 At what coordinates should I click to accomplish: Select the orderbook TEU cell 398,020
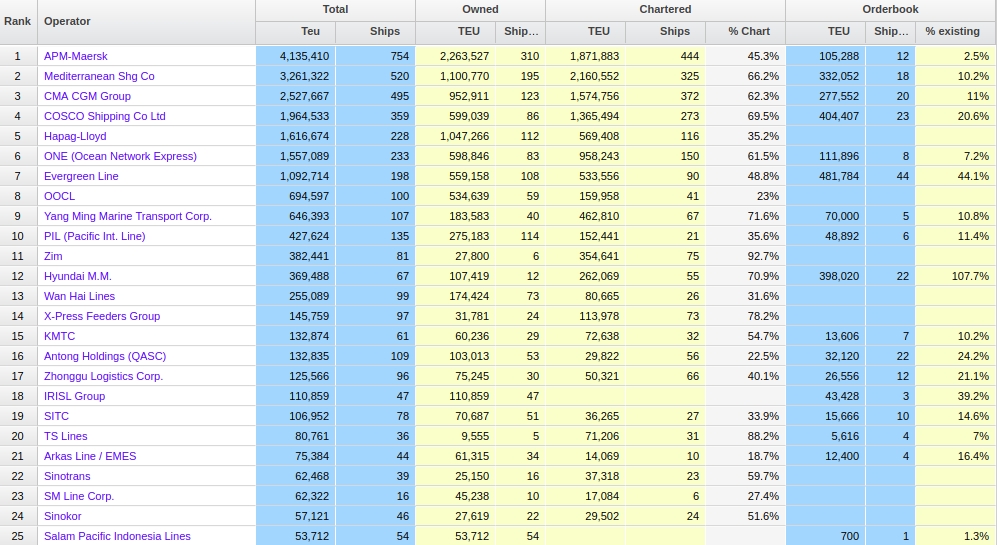click(825, 277)
